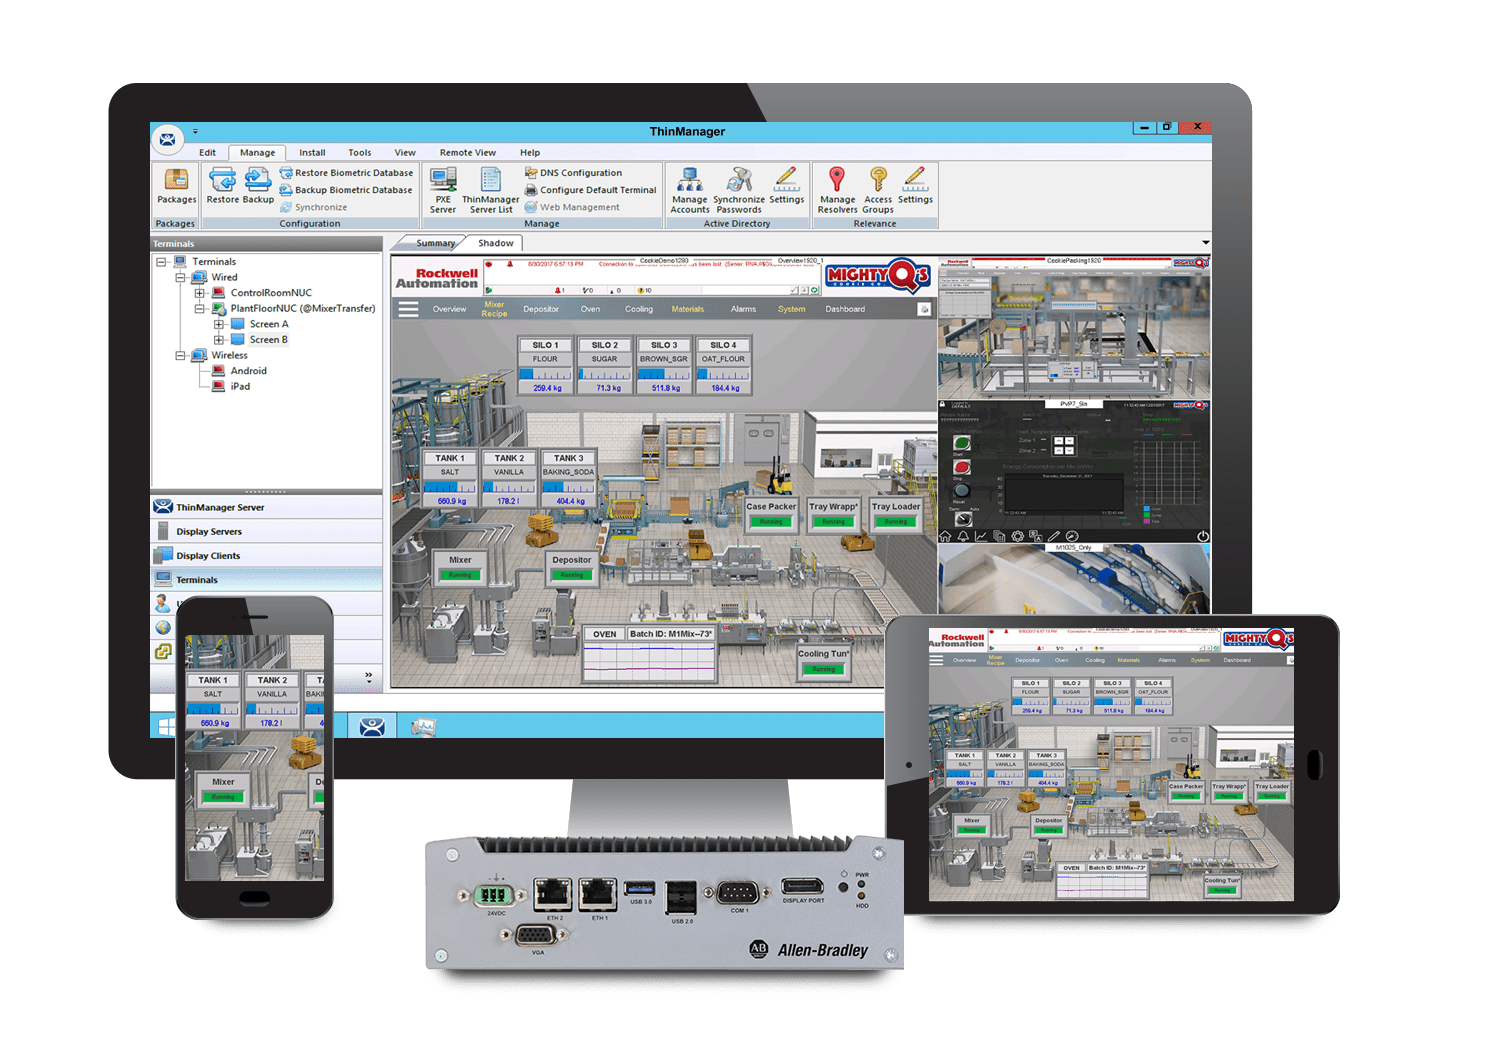This screenshot has height=1054, width=1505.
Task: Open Dashboard on the monitor HMI navigation
Action: tap(845, 309)
